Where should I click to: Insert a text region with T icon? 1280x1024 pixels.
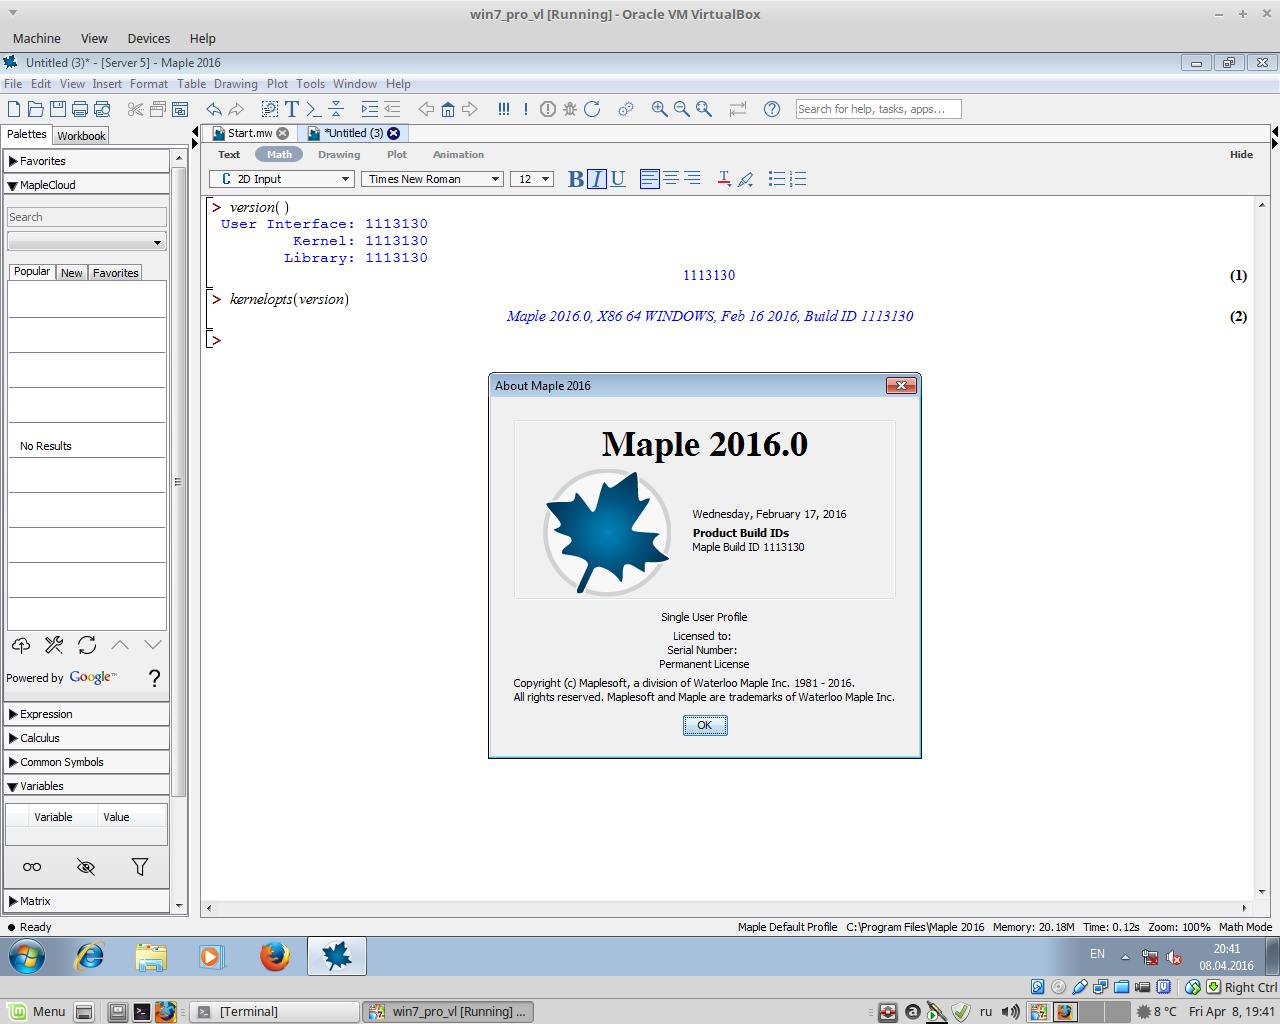(292, 109)
